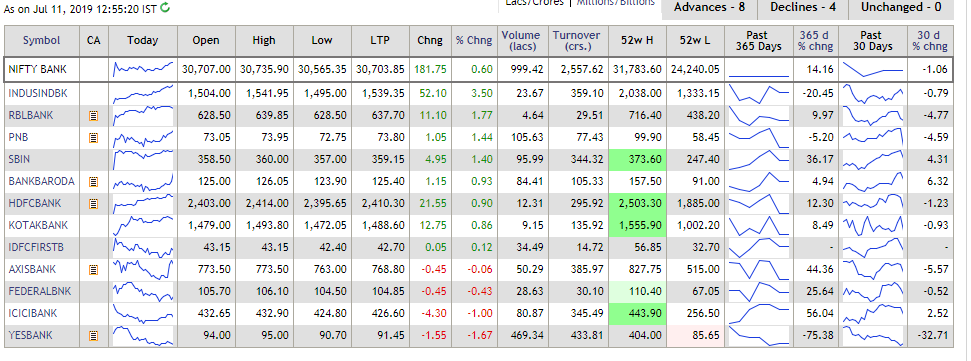This screenshot has height=361, width=971.
Task: Open PNB corporate action icon
Action: coord(94,137)
